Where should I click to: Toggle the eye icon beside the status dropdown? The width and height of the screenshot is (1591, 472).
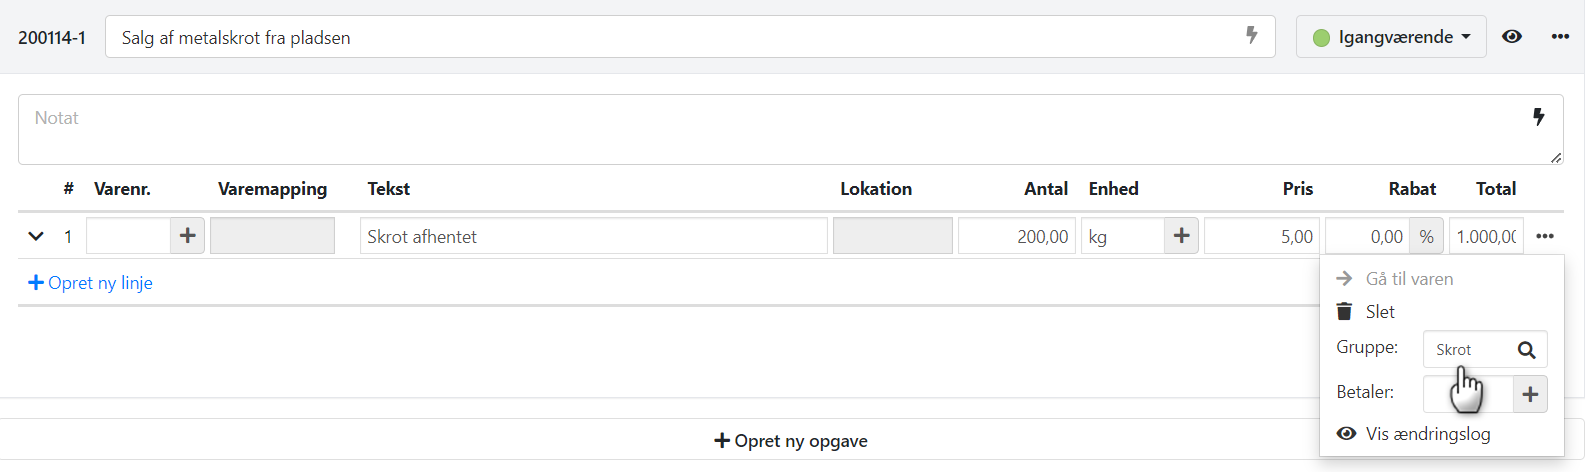click(1512, 37)
